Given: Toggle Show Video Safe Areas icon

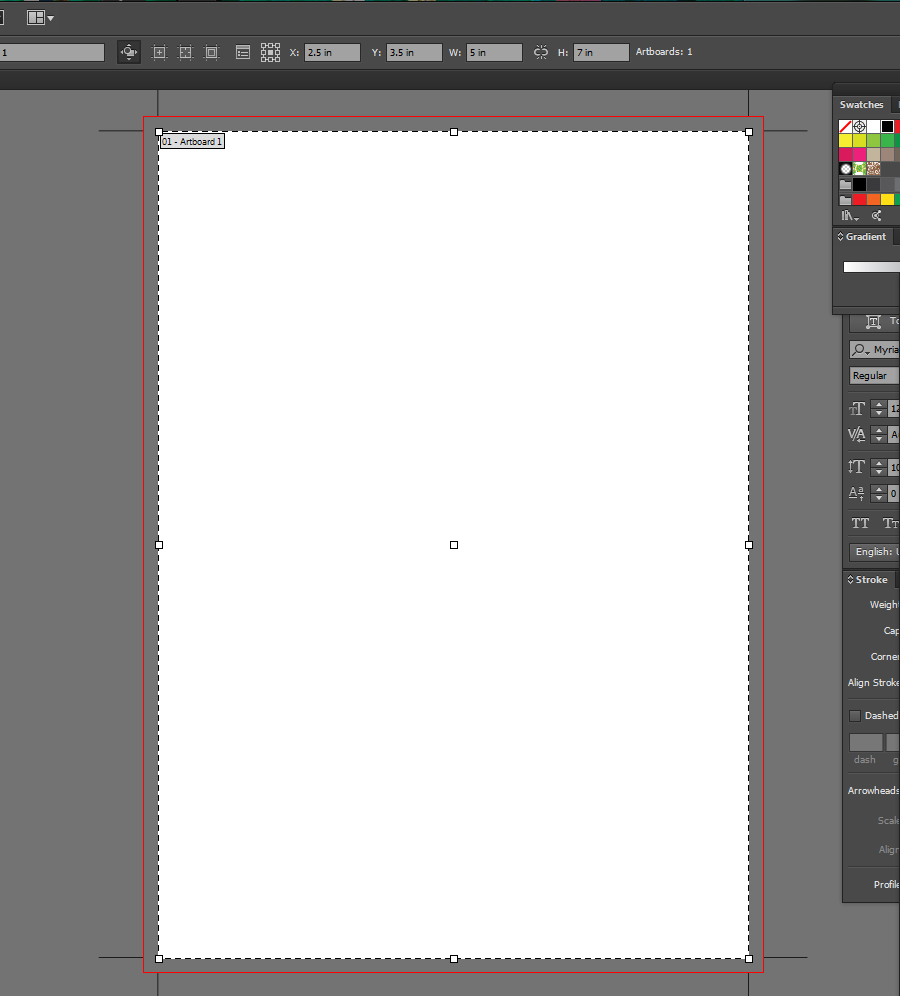Looking at the screenshot, I should click(211, 52).
